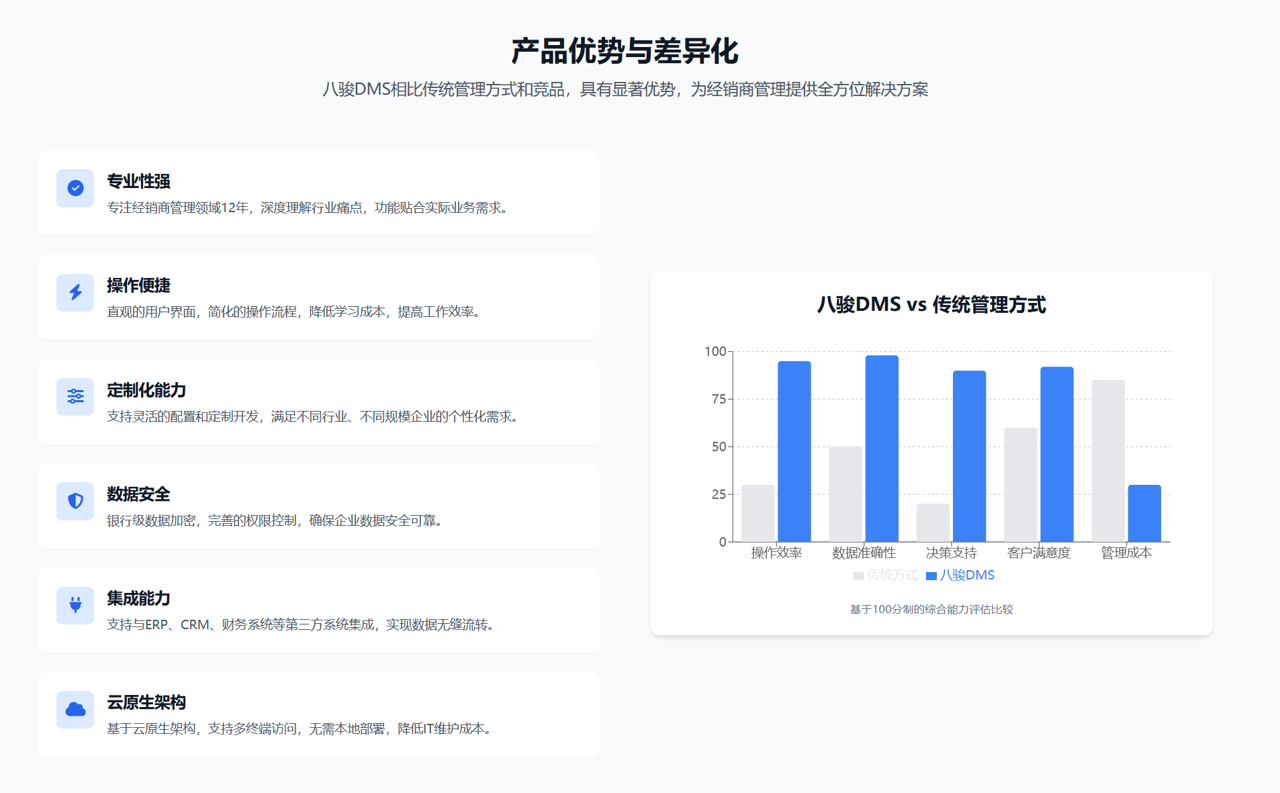
Task: Open the 云原生架构 card heading
Action: coord(147,702)
